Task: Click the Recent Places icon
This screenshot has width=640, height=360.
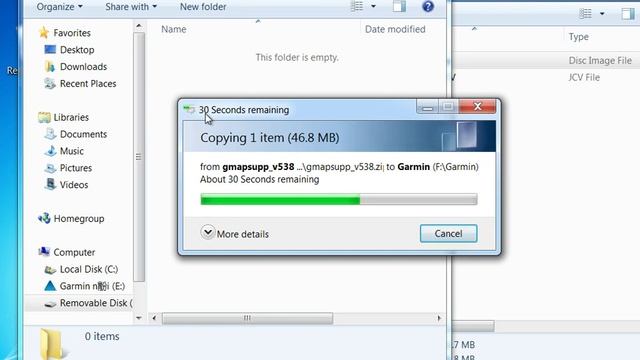Action: coord(50,84)
